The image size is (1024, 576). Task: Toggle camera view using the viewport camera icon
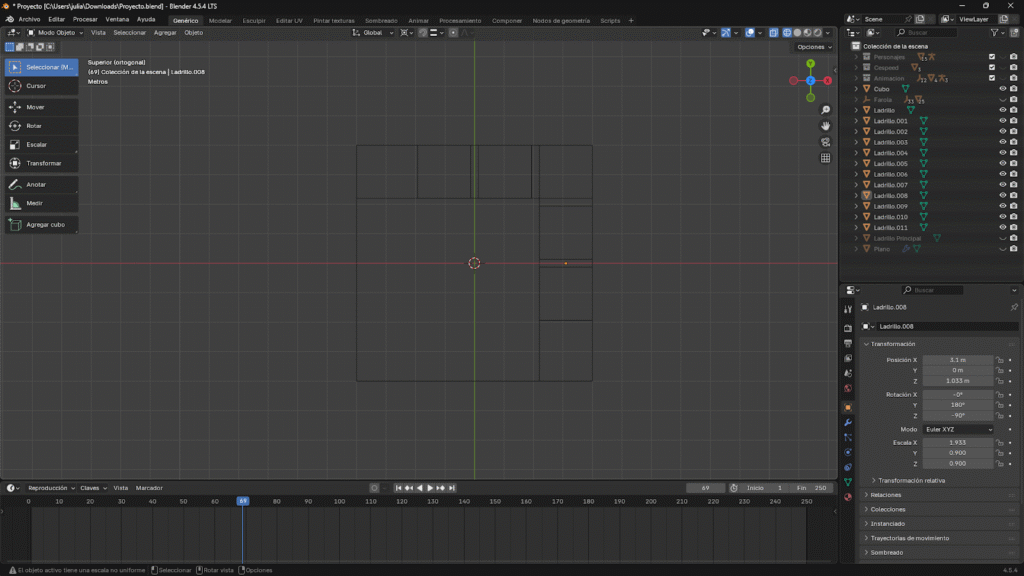click(x=826, y=142)
